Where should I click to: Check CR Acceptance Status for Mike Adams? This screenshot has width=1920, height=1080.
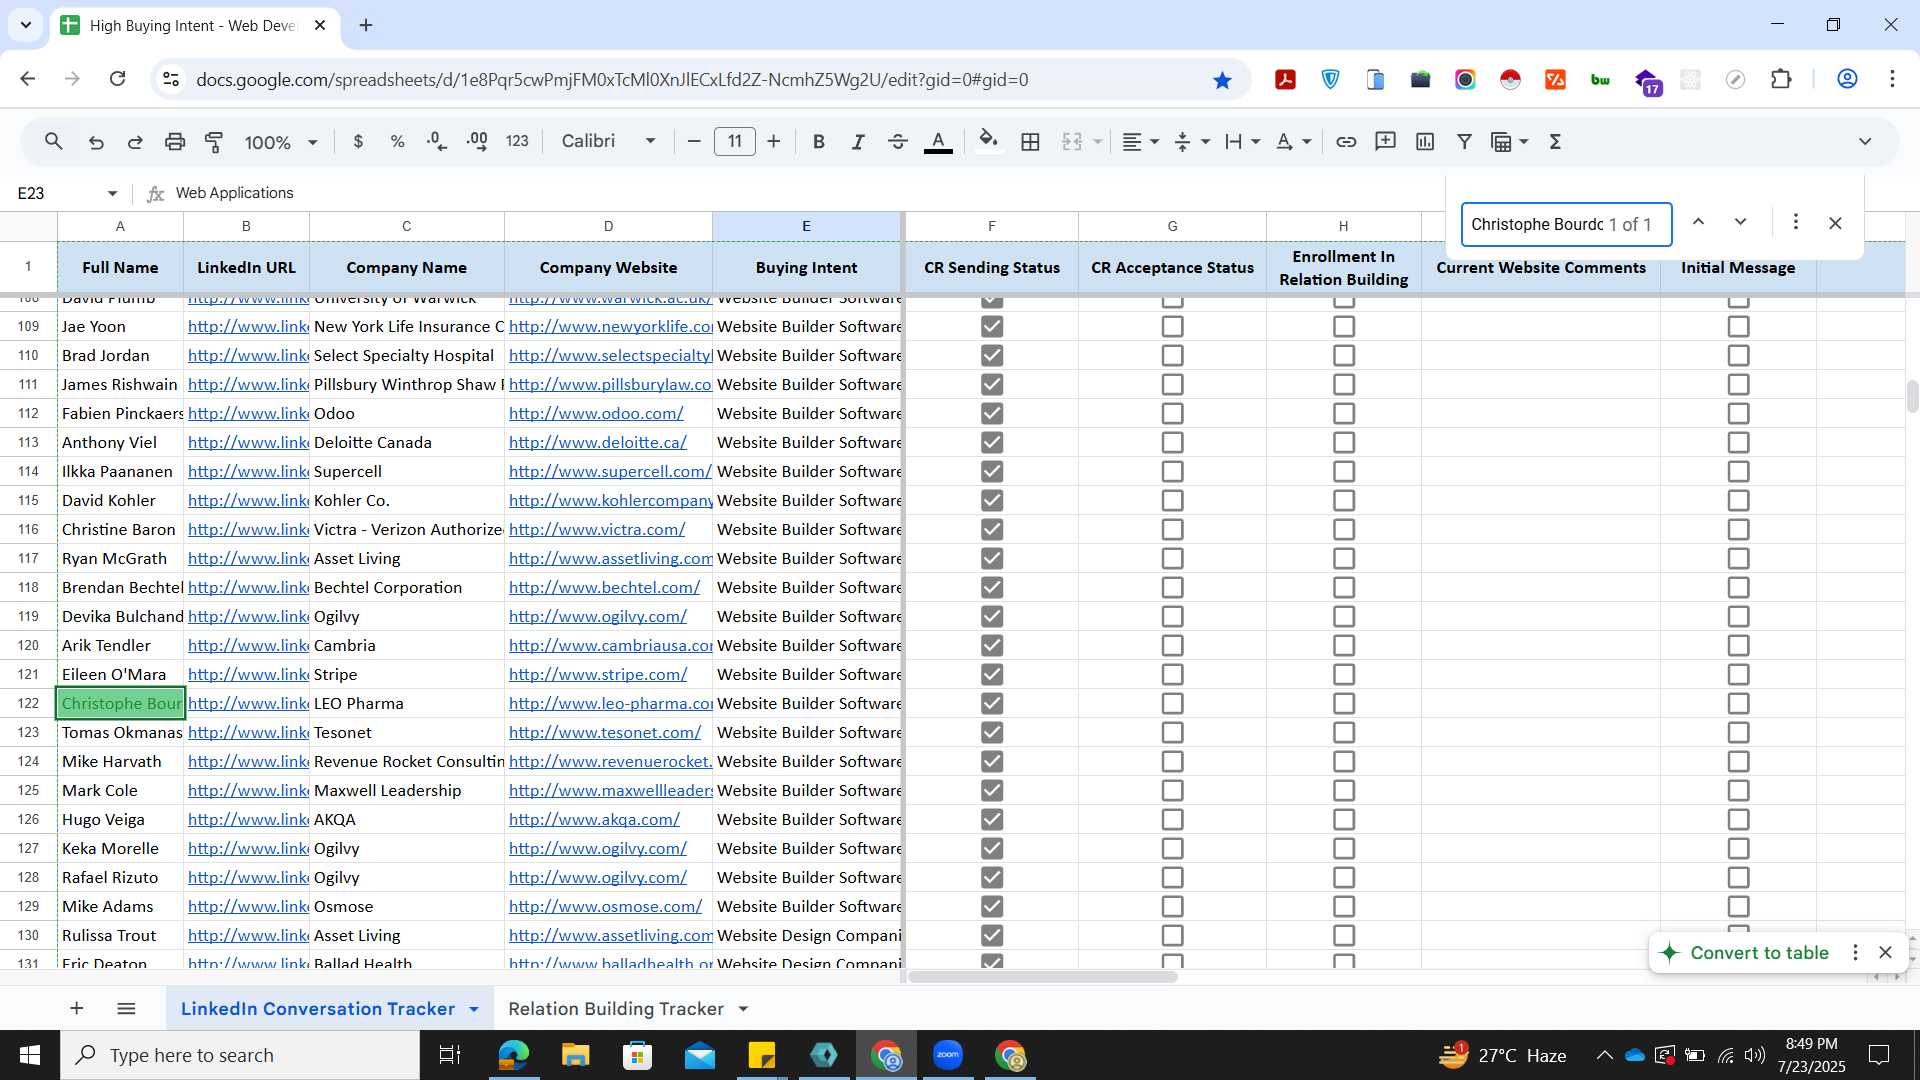(1172, 906)
